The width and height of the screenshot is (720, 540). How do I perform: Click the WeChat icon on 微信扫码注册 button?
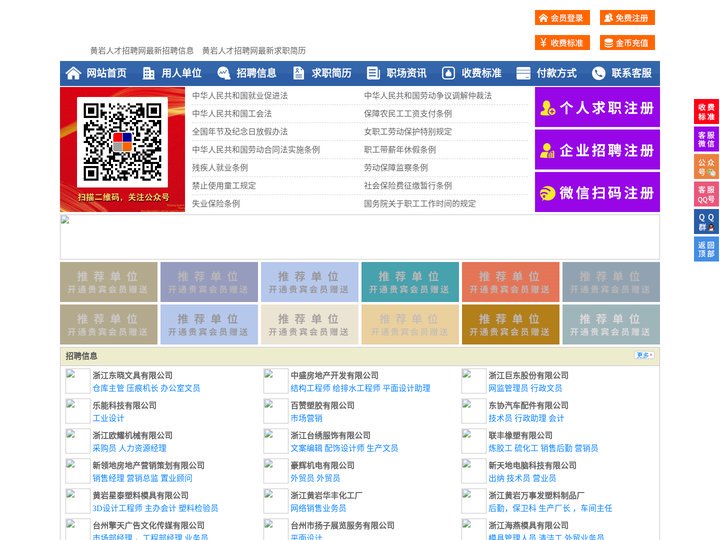(547, 193)
